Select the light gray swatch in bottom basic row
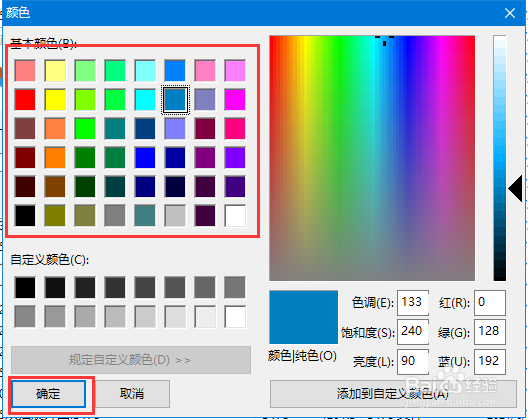 click(175, 216)
